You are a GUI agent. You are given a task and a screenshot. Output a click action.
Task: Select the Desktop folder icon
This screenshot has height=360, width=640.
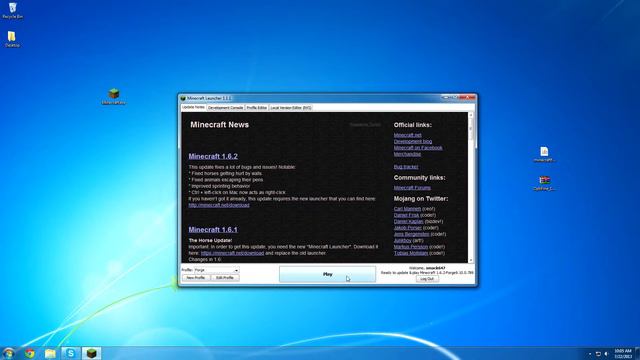(12, 39)
